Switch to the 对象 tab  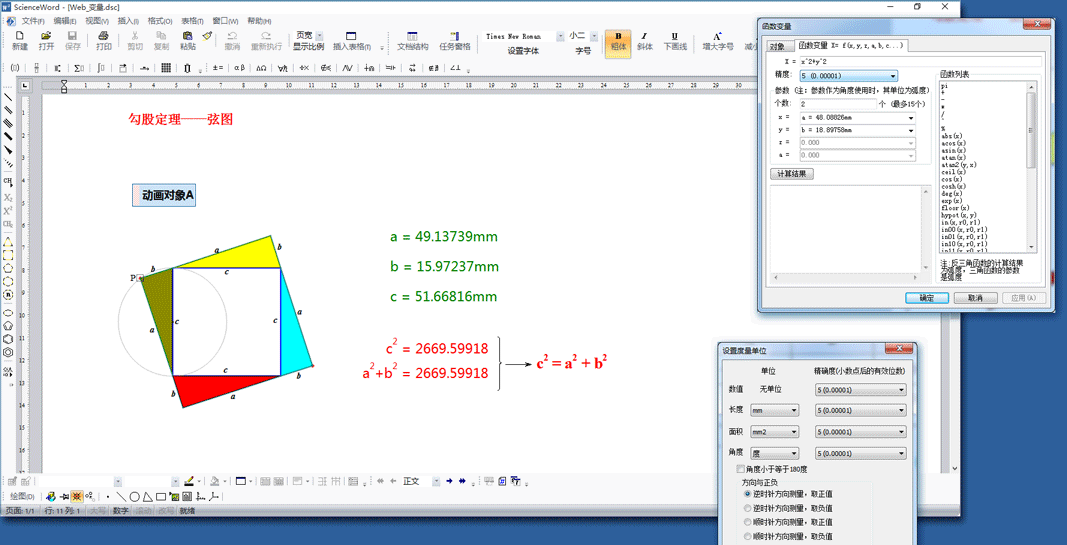click(777, 46)
